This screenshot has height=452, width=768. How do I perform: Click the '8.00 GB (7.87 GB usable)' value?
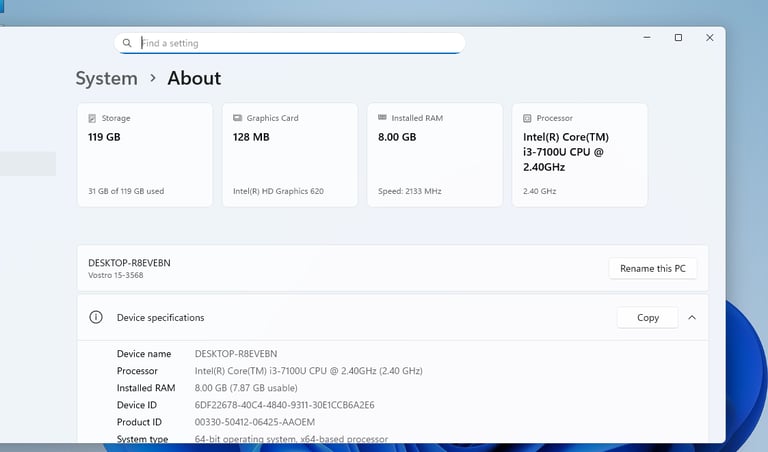coord(246,388)
